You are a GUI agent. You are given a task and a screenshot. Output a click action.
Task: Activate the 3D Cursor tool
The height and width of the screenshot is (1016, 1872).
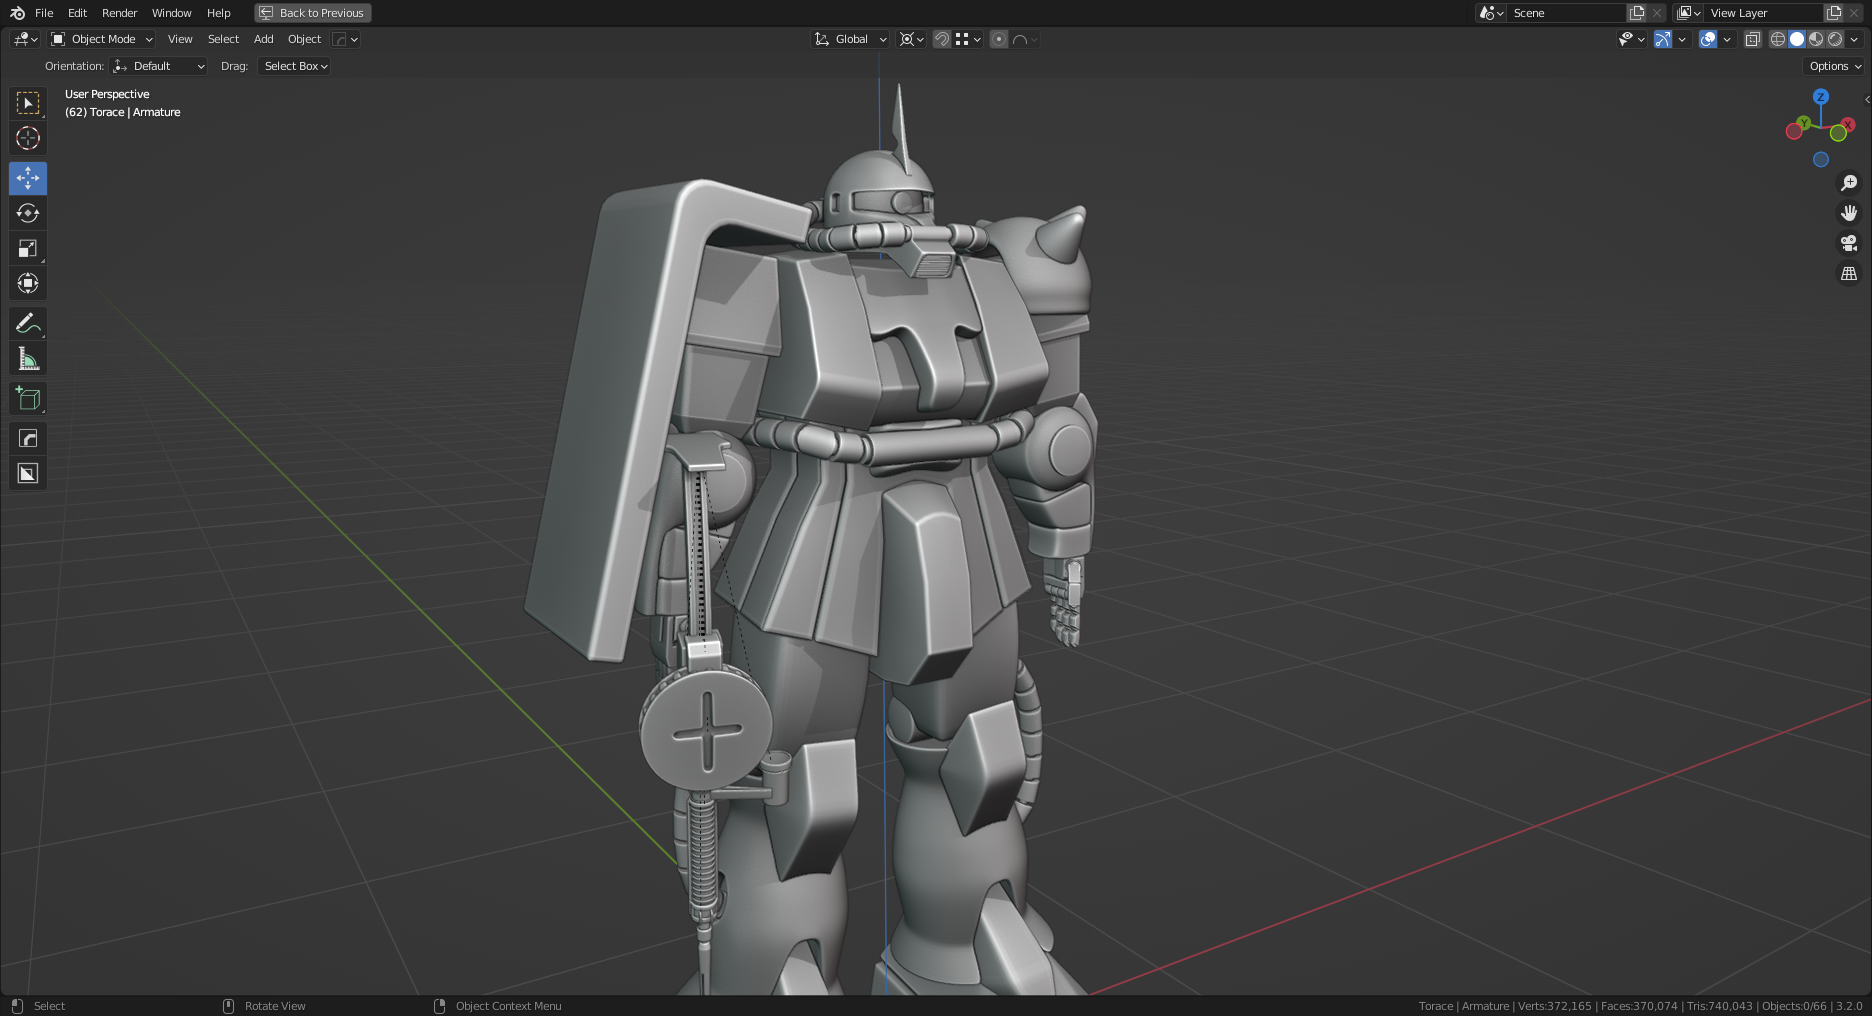point(28,138)
